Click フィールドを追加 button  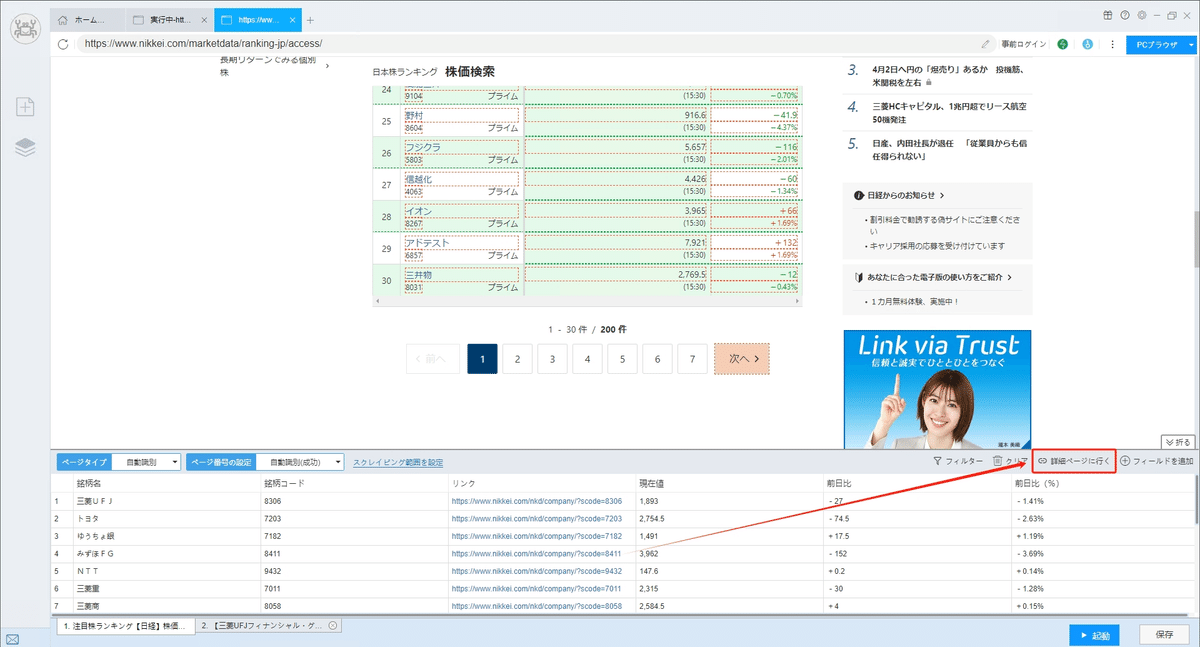pyautogui.click(x=1157, y=462)
